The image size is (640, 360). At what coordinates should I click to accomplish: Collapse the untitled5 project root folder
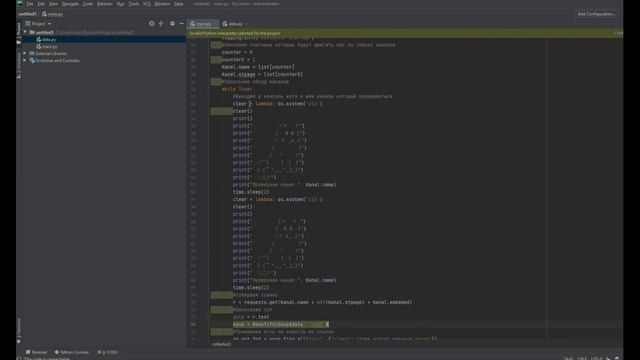(x=25, y=32)
